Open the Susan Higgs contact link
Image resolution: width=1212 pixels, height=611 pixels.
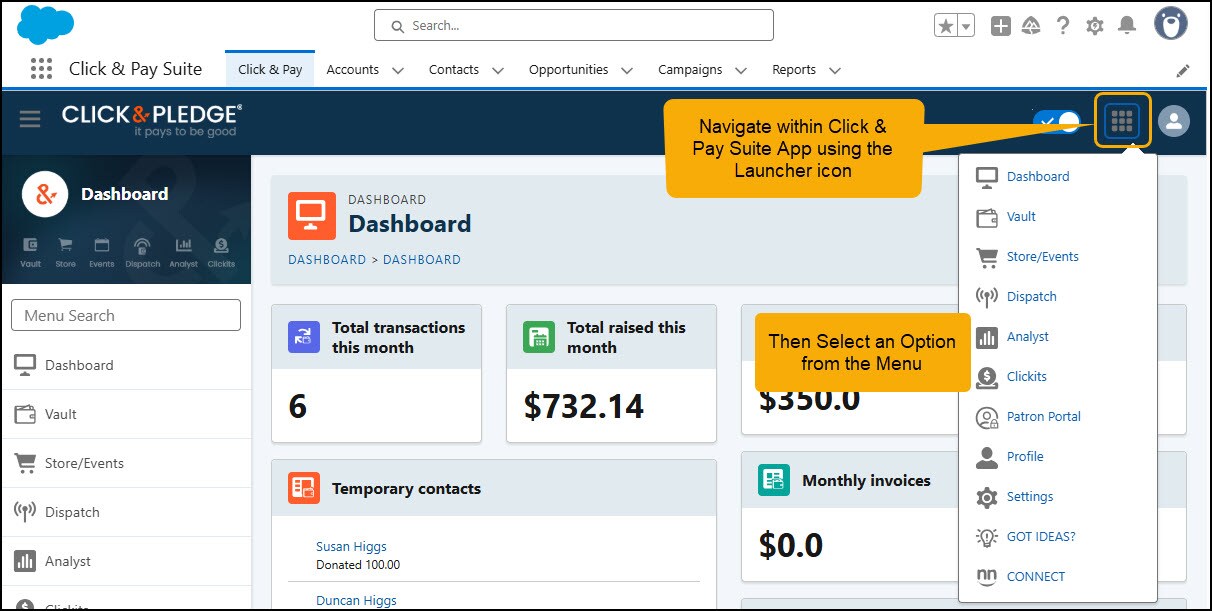coord(351,547)
